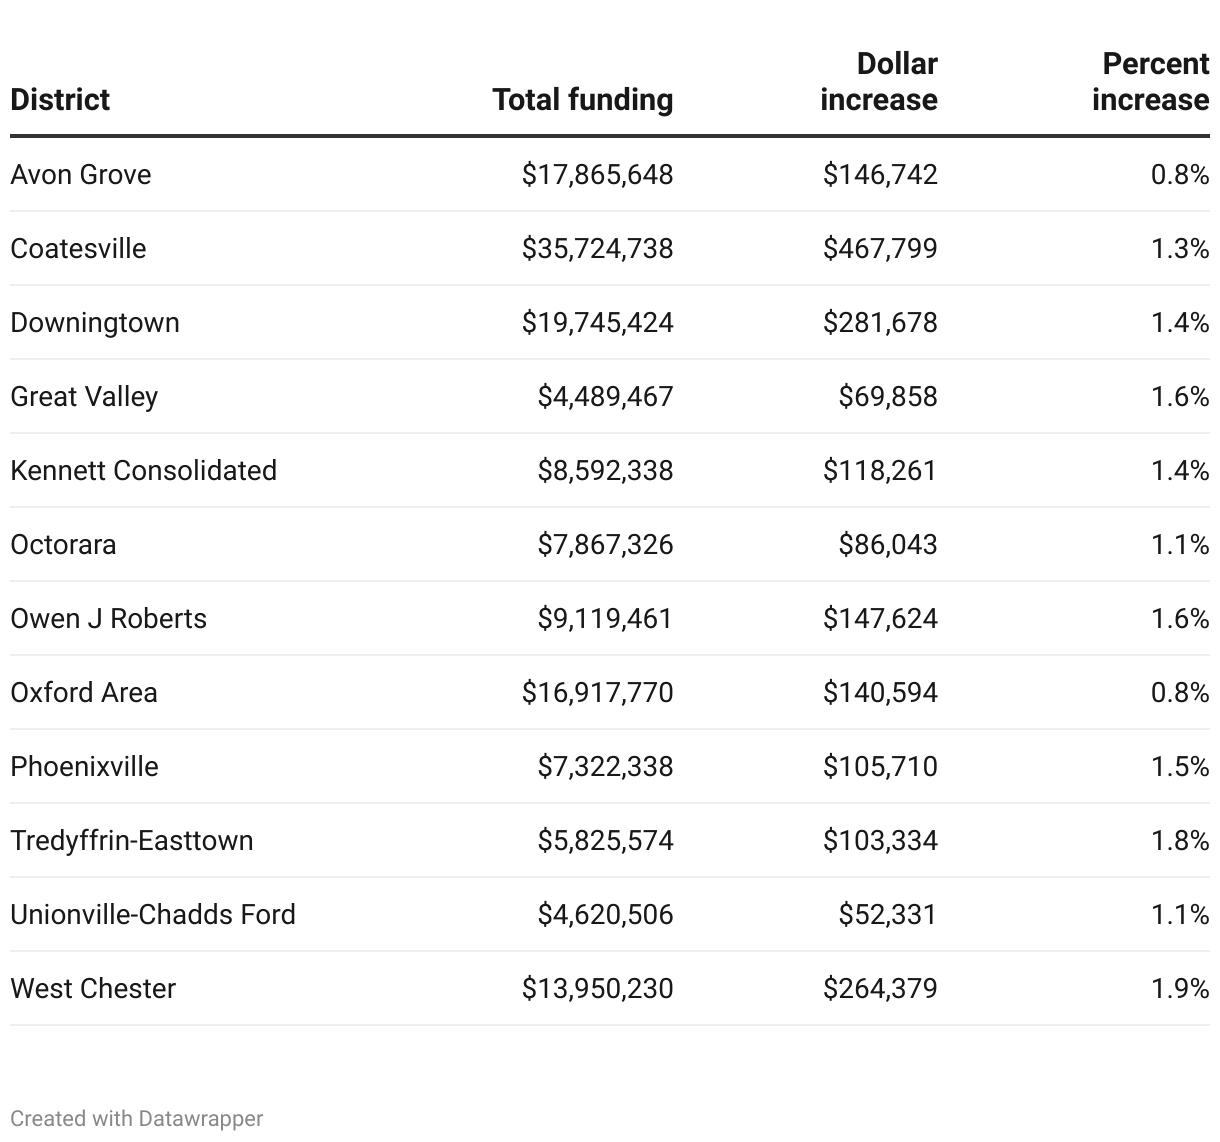Viewport: 1220px width, 1142px height.
Task: Click the Total funding column header
Action: (582, 100)
